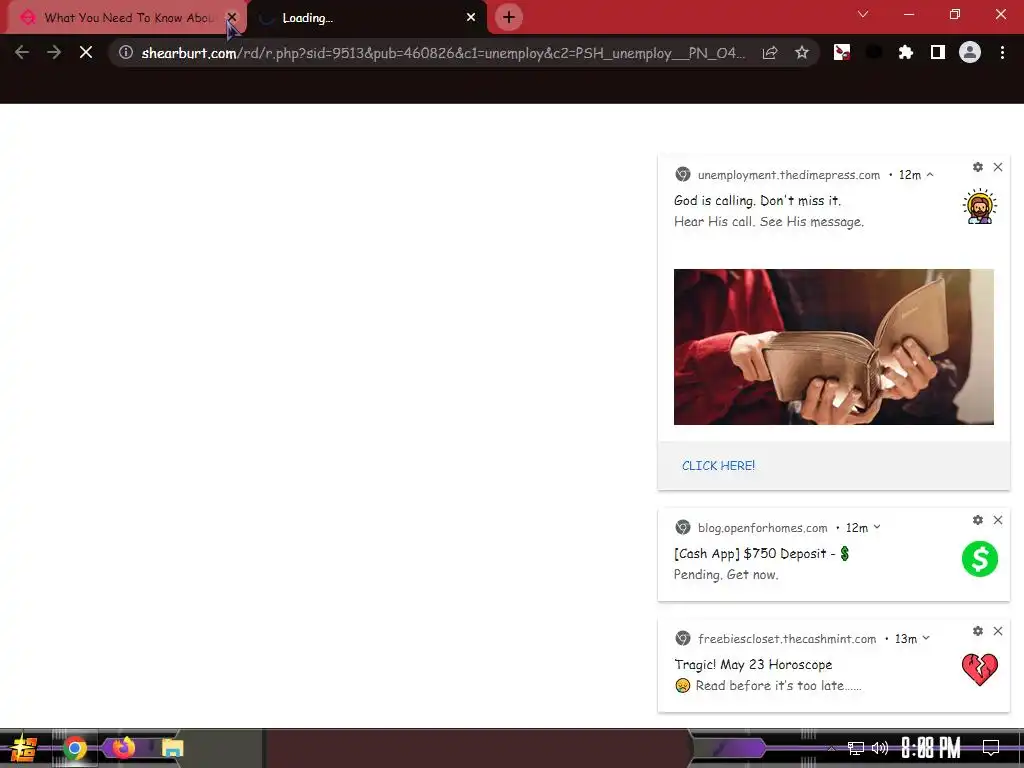1024x768 pixels.
Task: Open the Action Center notification icon
Action: pos(991,748)
